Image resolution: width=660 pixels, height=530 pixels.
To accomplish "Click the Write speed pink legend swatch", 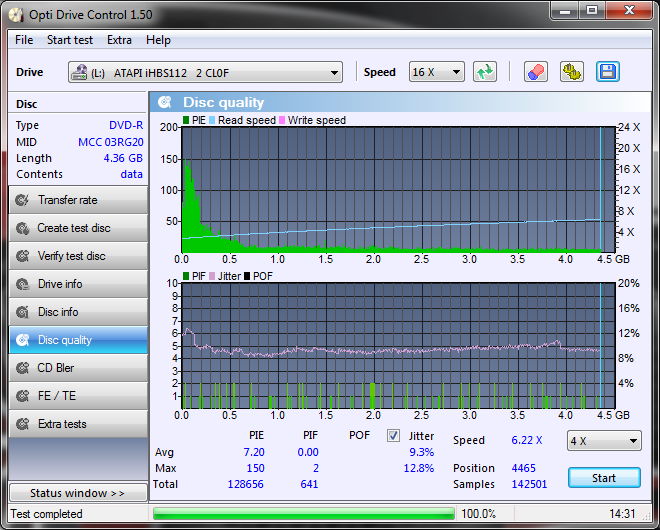I will 282,120.
